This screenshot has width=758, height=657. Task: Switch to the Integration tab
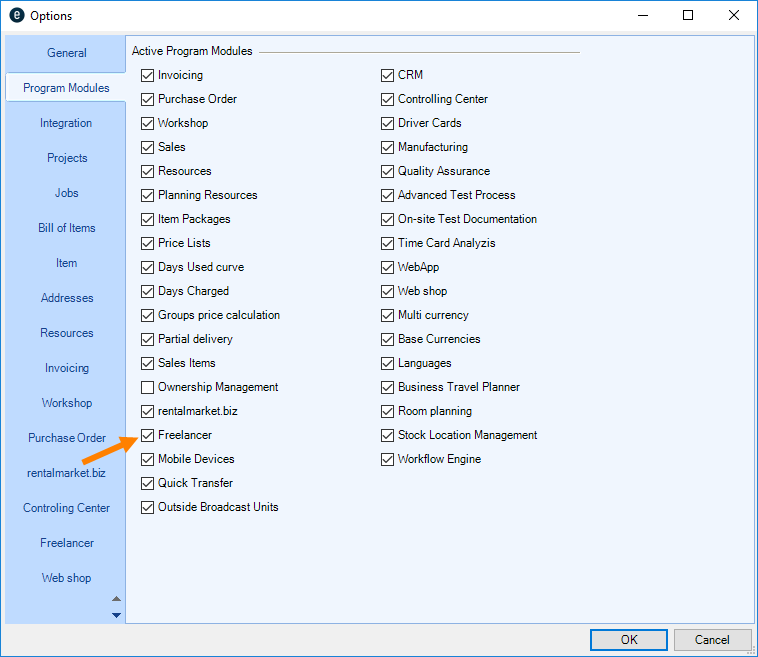66,123
